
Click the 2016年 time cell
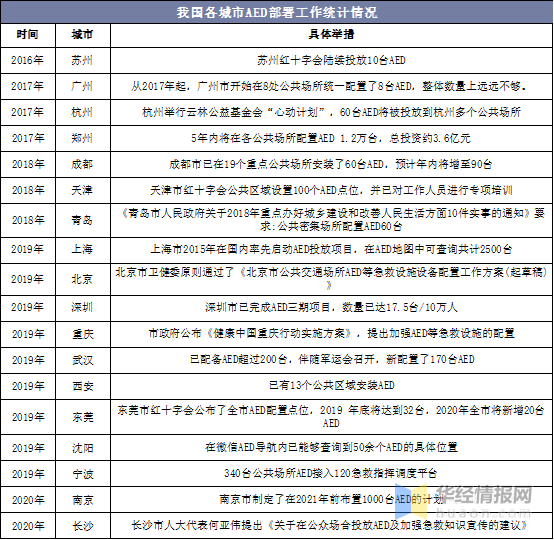(28, 60)
